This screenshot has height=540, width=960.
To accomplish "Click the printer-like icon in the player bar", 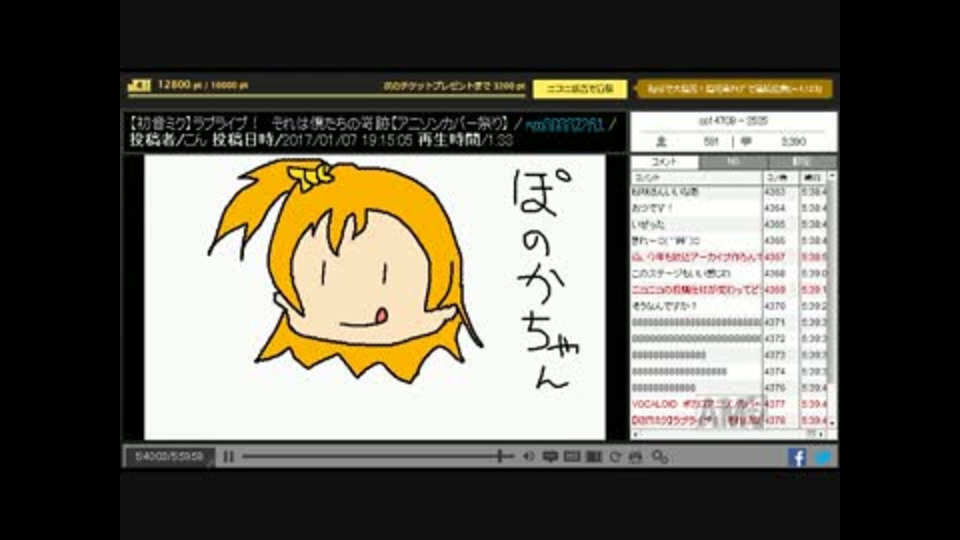I will tap(636, 457).
